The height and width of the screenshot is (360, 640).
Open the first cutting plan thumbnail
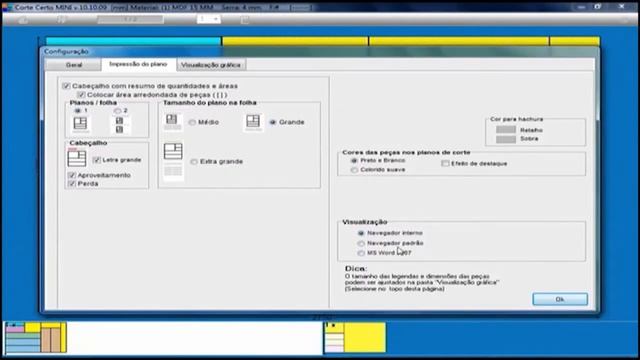pyautogui.click(x=36, y=337)
